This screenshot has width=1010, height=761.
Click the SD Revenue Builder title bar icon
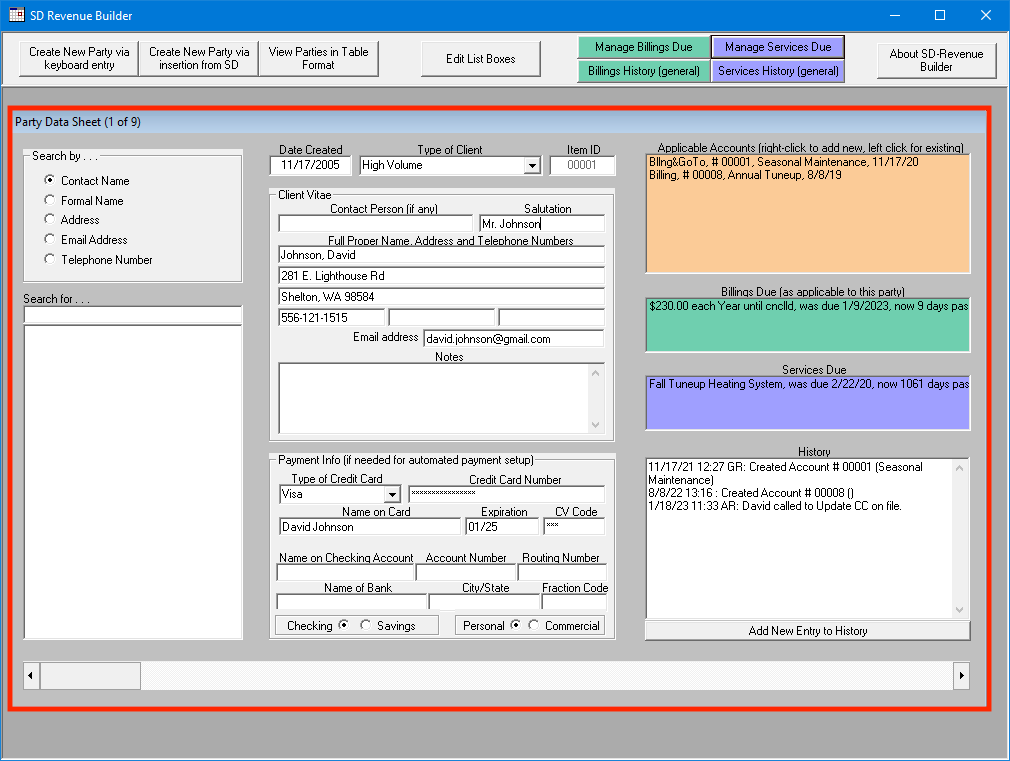[17, 15]
